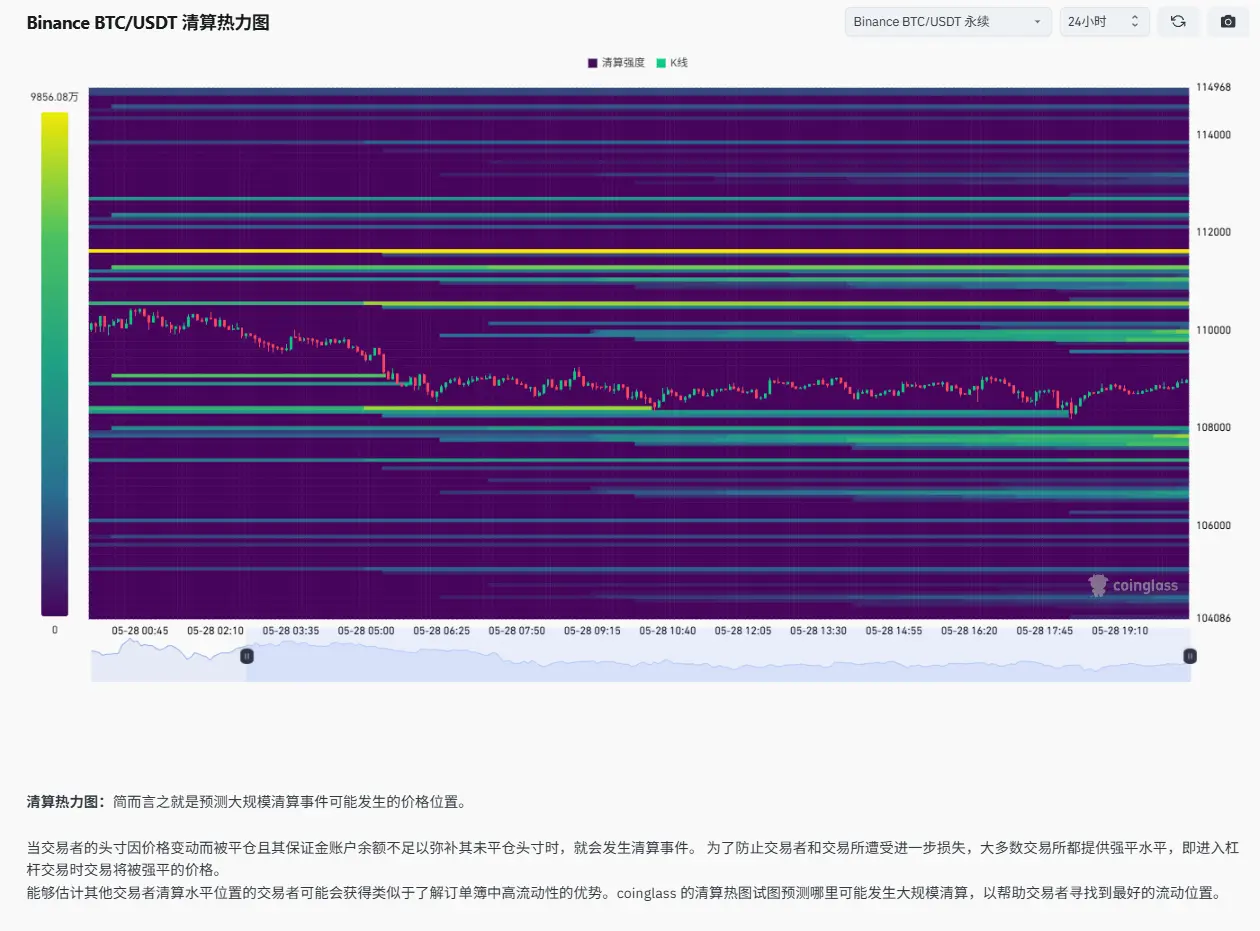This screenshot has width=1260, height=931.
Task: Click the 0 label below the color scale
Action: pos(54,630)
